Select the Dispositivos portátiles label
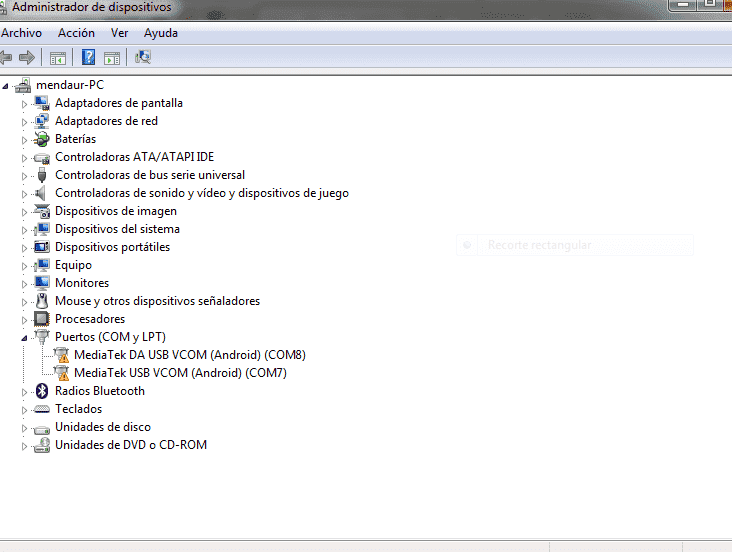 (x=113, y=247)
